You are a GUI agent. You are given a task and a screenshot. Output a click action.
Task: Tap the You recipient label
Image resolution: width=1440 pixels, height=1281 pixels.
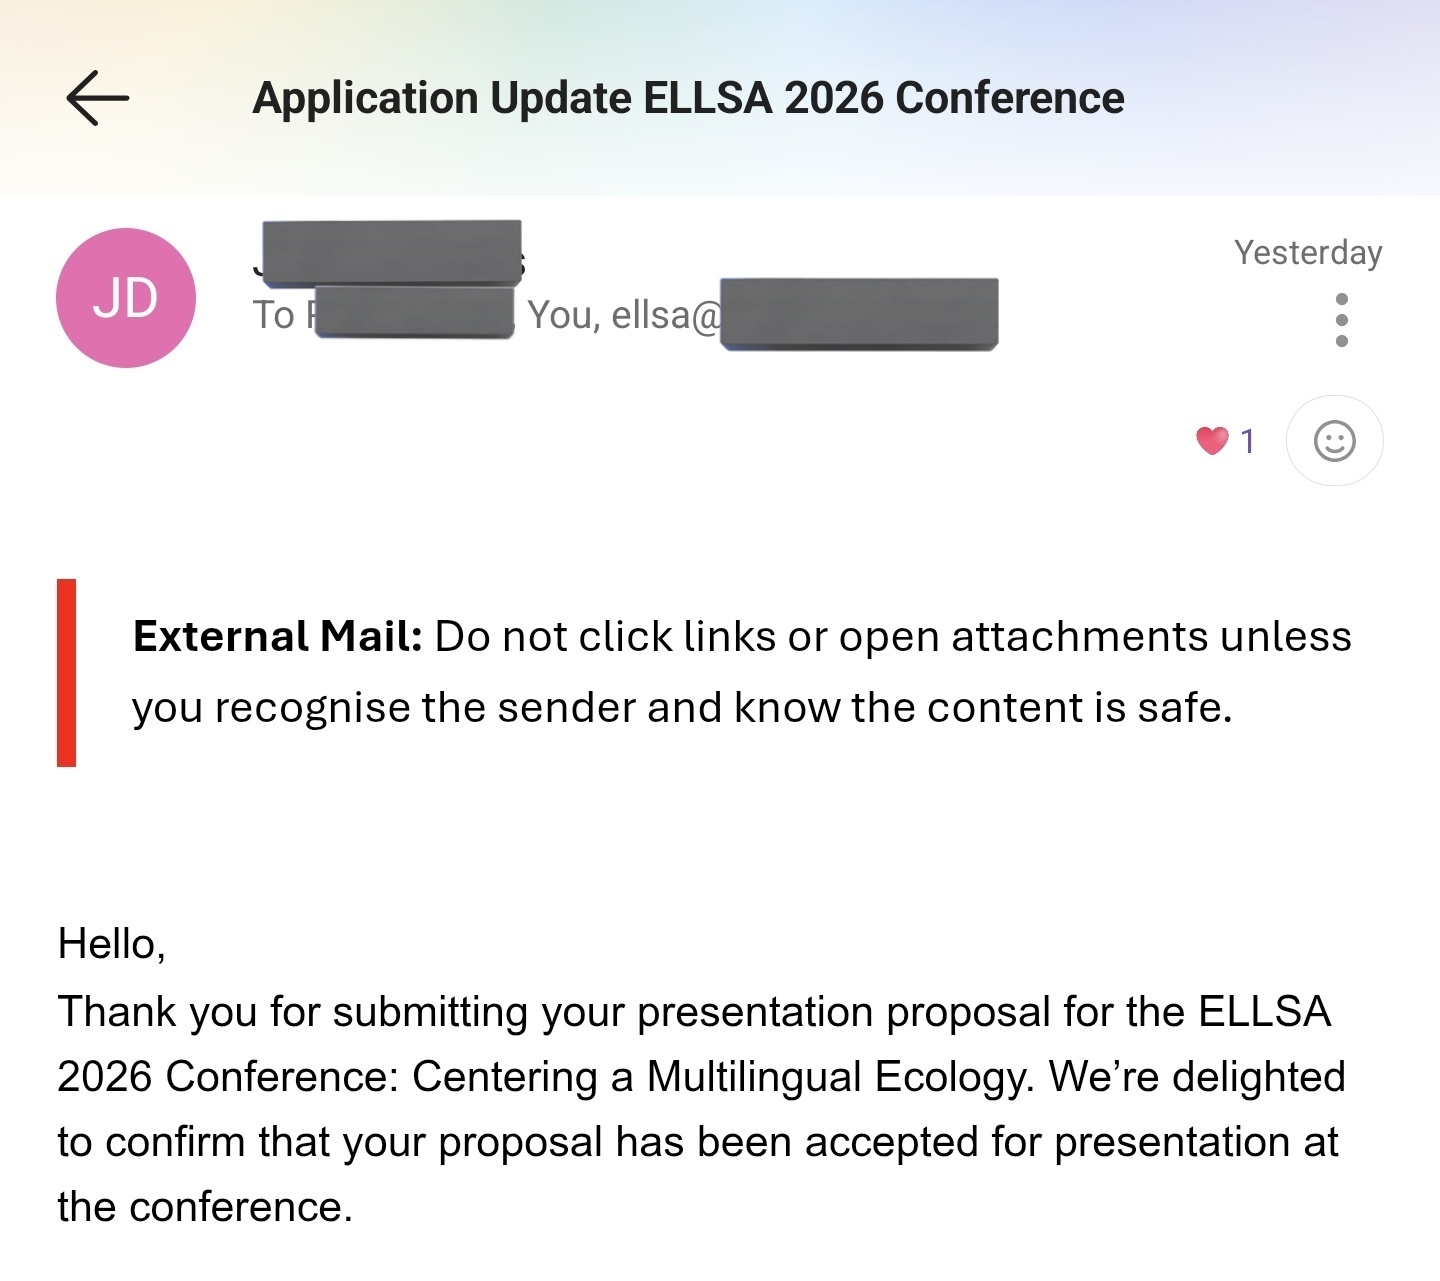pyautogui.click(x=562, y=316)
